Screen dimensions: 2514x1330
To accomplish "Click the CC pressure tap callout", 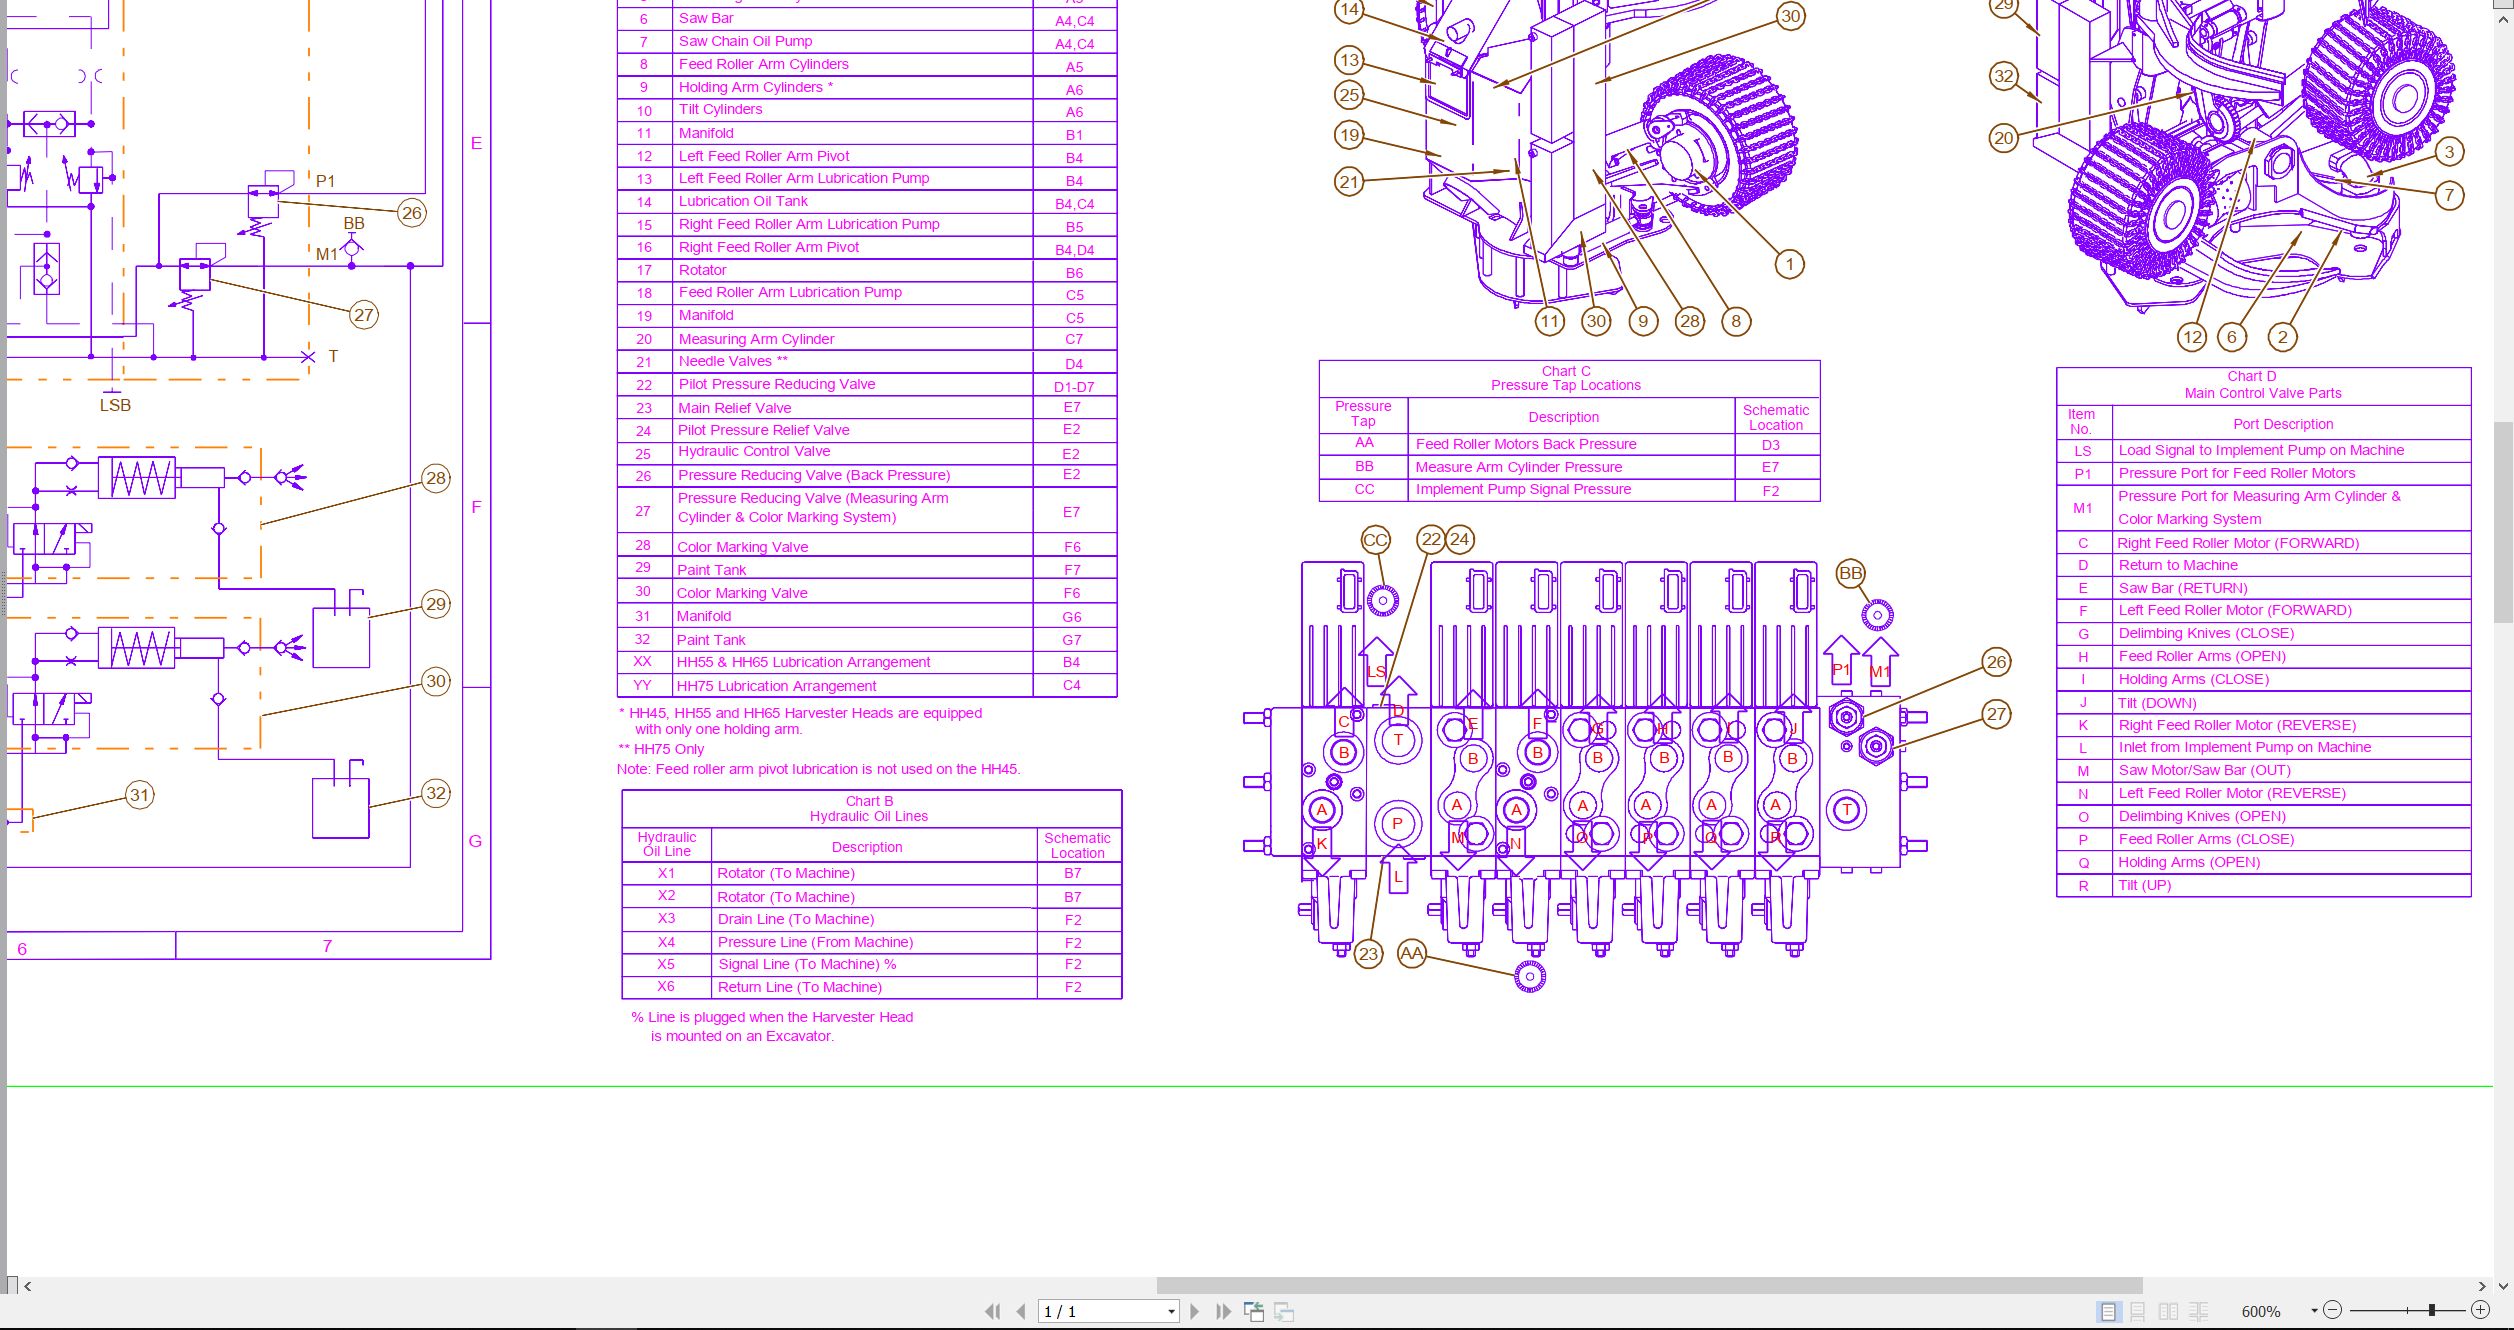I will 1376,540.
